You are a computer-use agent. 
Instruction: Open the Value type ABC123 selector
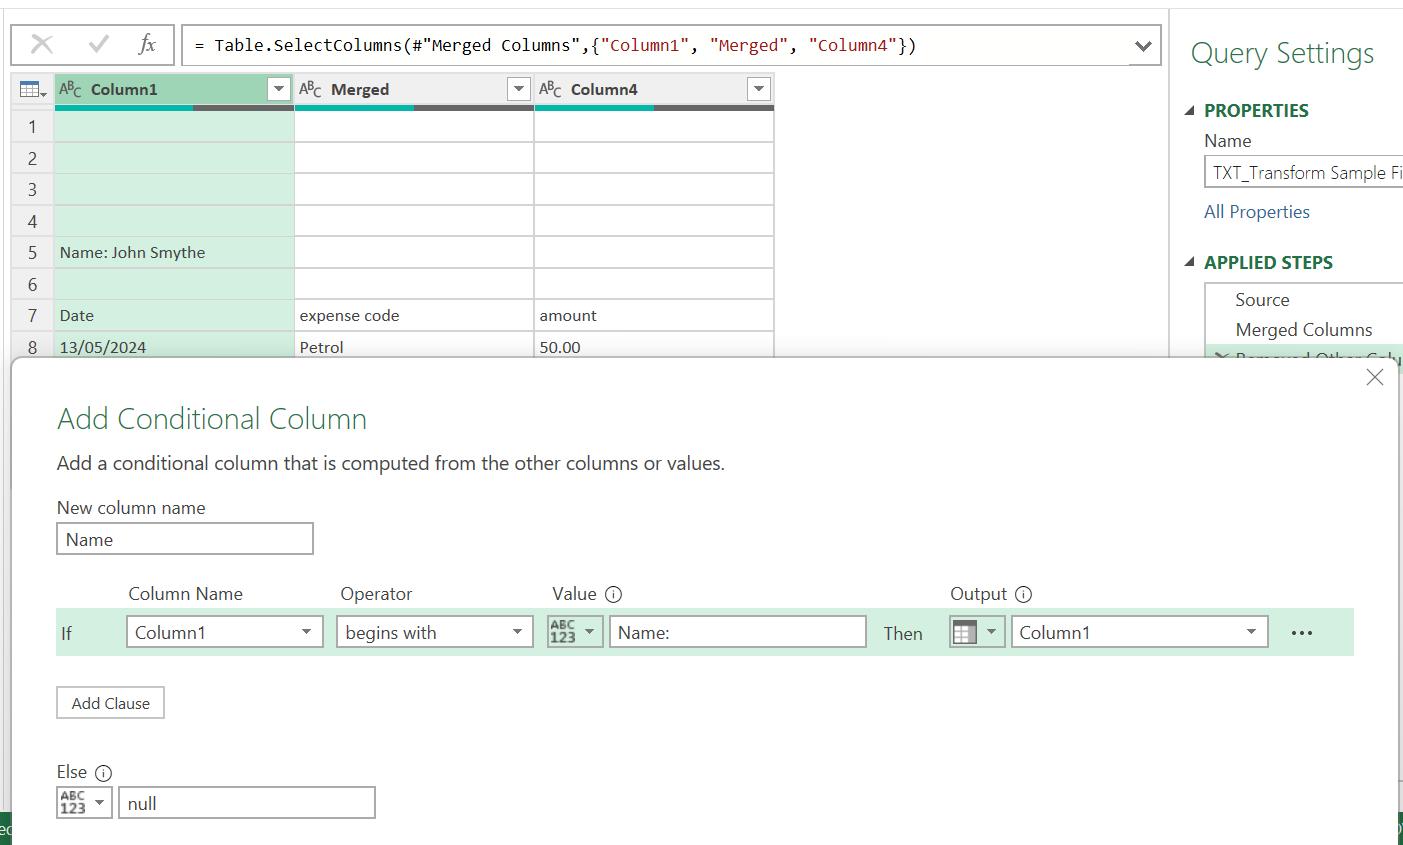click(x=575, y=632)
